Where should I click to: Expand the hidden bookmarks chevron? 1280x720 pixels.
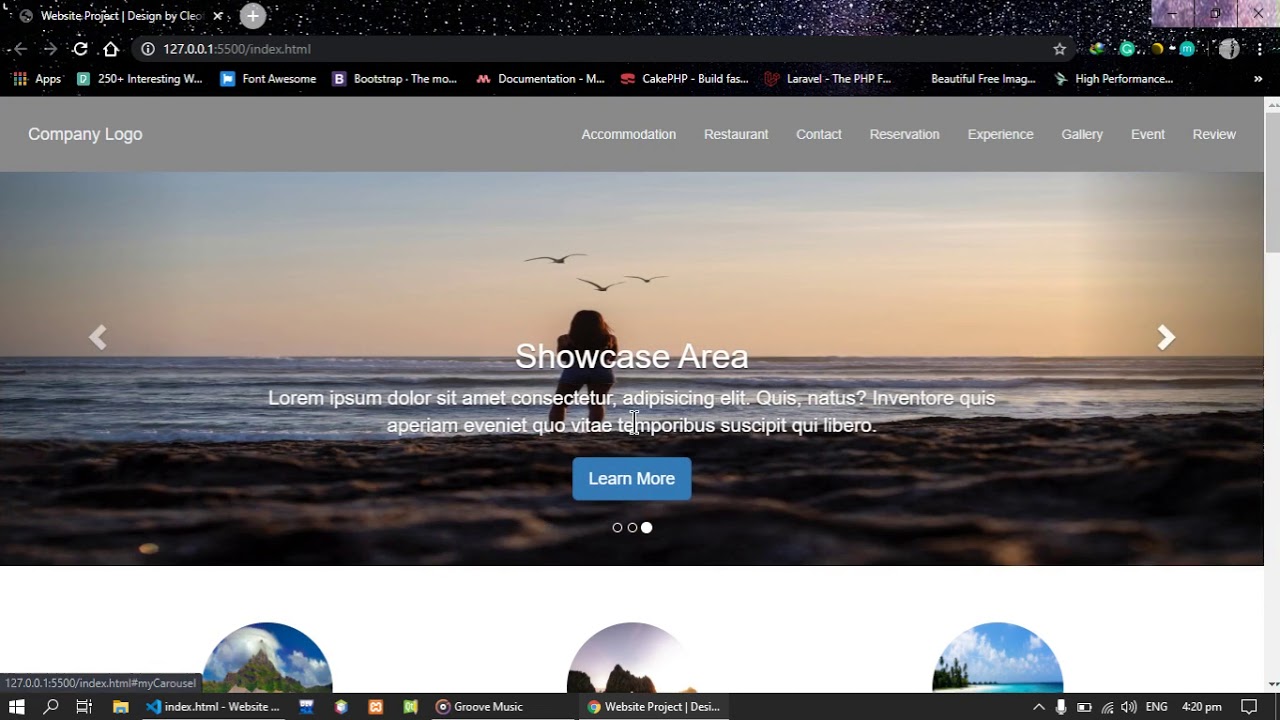(x=1258, y=79)
